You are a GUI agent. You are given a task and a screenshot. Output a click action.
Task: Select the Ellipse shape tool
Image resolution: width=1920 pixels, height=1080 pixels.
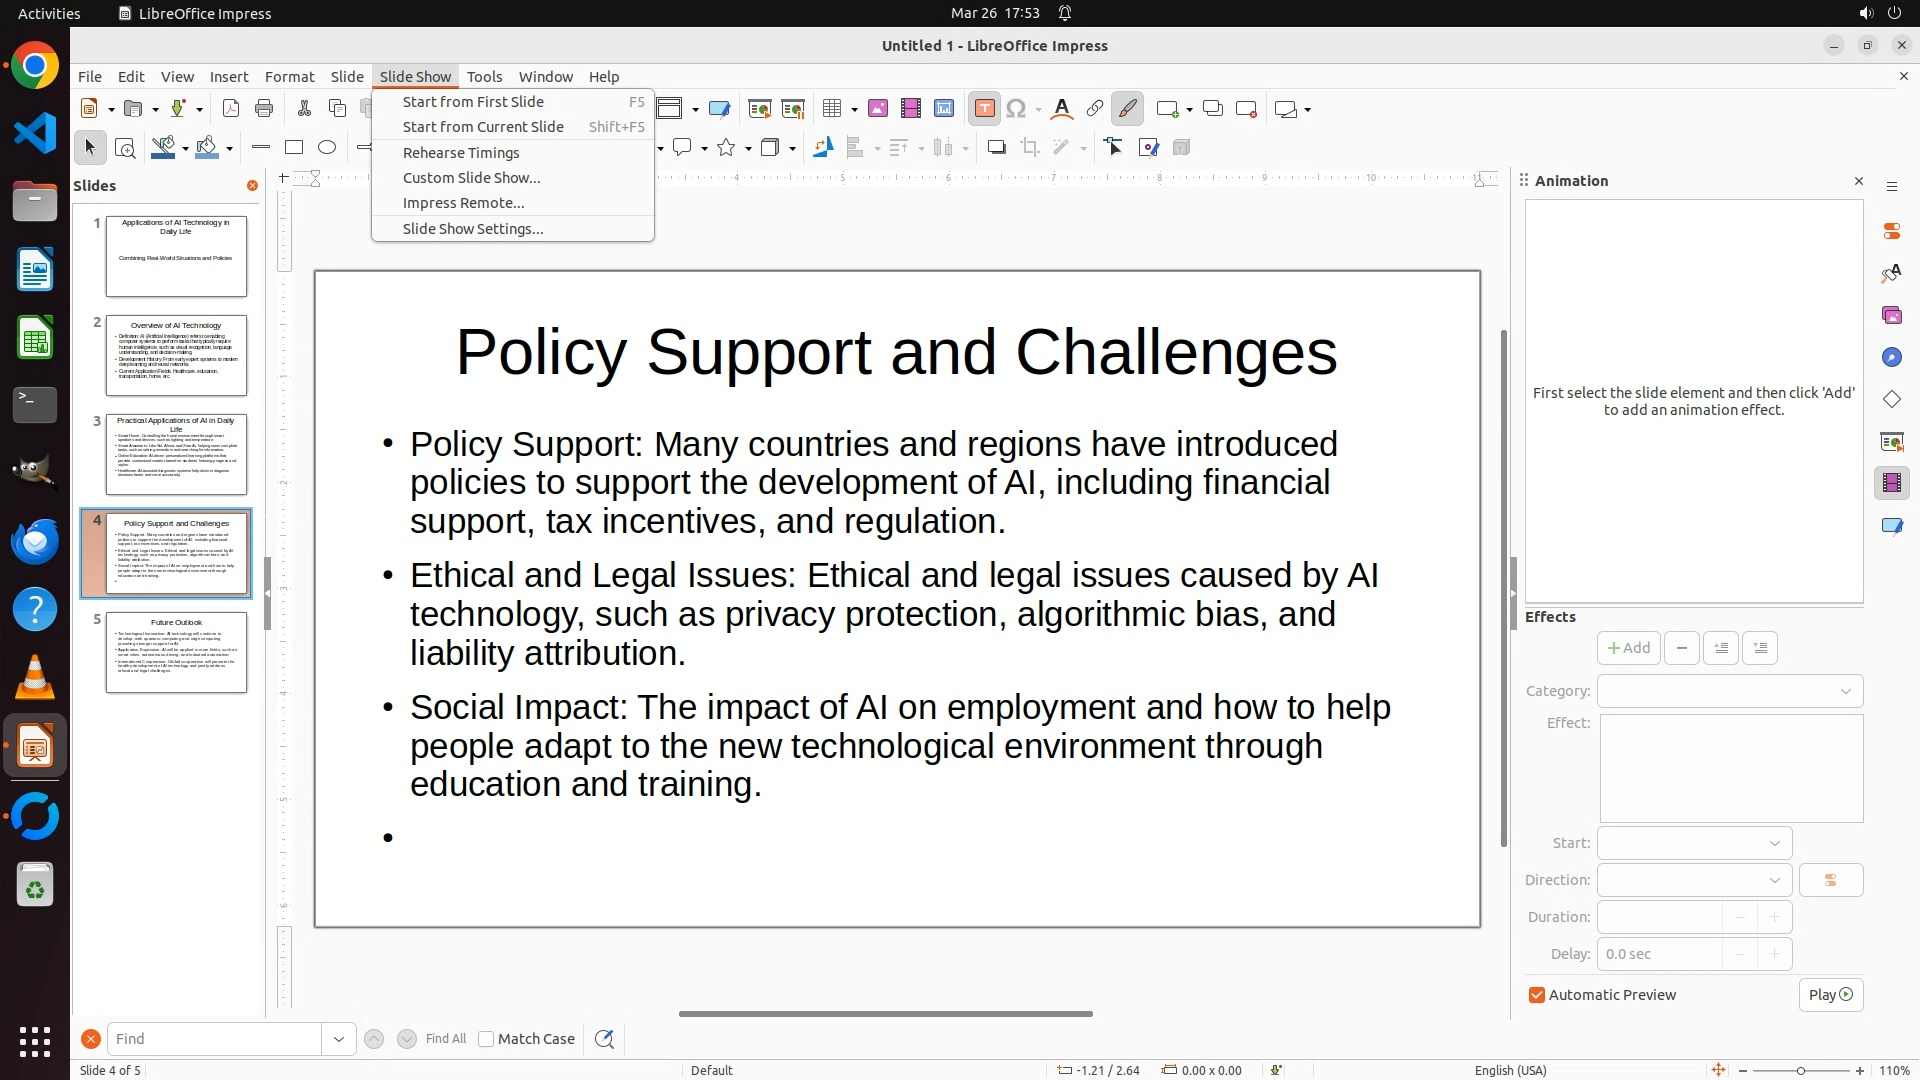point(327,148)
